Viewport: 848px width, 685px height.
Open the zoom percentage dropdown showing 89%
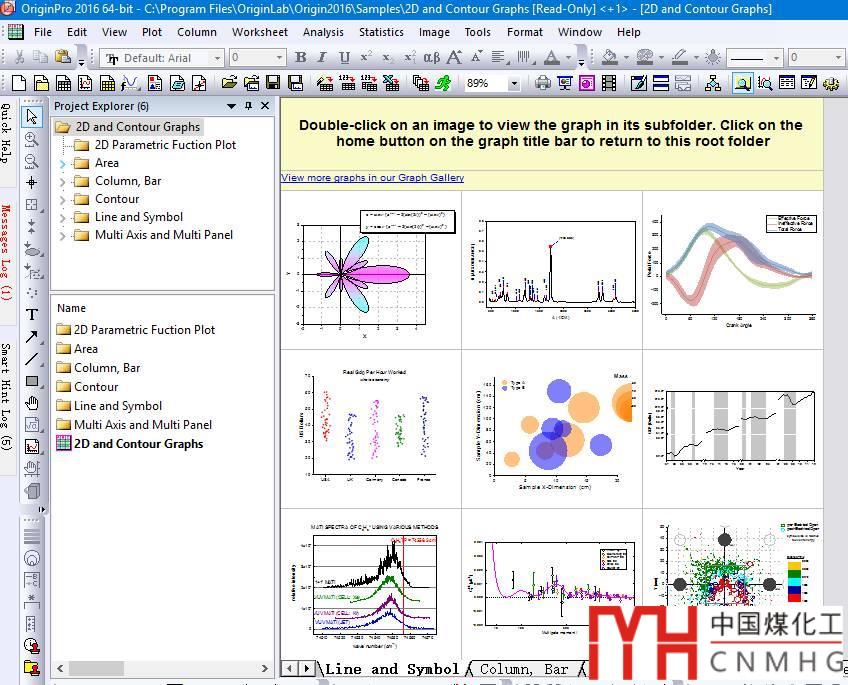(x=514, y=83)
